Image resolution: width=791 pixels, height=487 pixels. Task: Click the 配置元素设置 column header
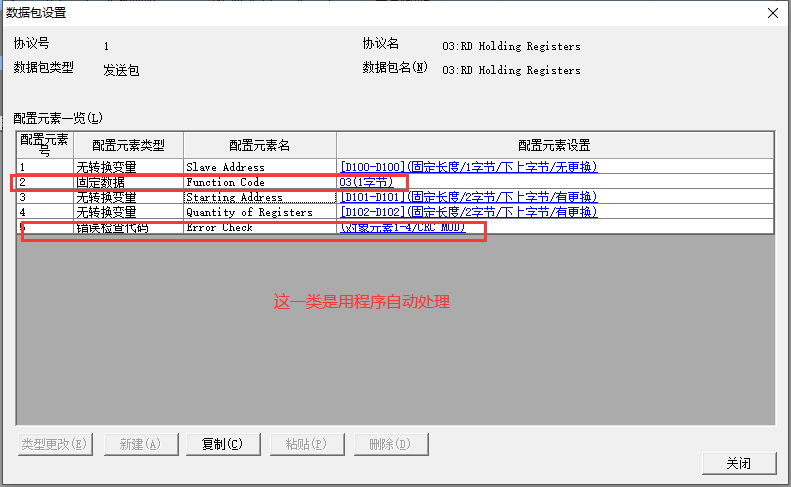click(x=554, y=146)
